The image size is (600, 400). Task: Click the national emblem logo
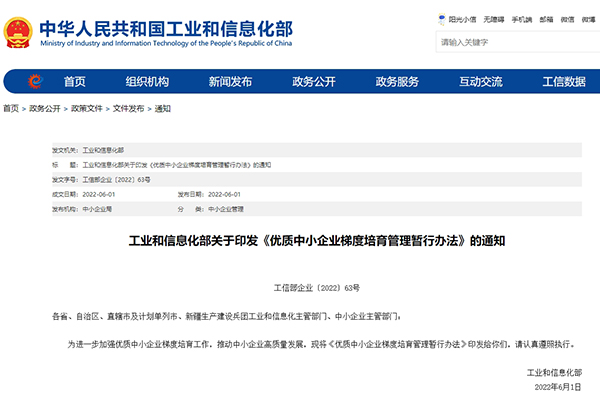point(20,29)
